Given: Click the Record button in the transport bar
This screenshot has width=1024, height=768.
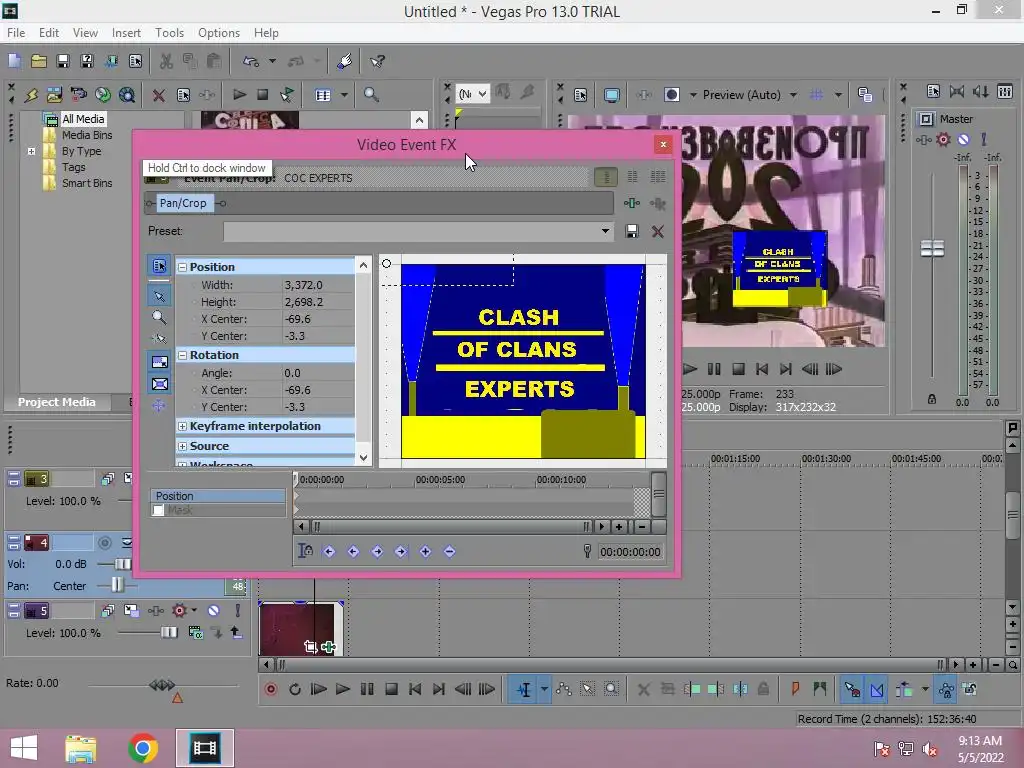Looking at the screenshot, I should (270, 689).
